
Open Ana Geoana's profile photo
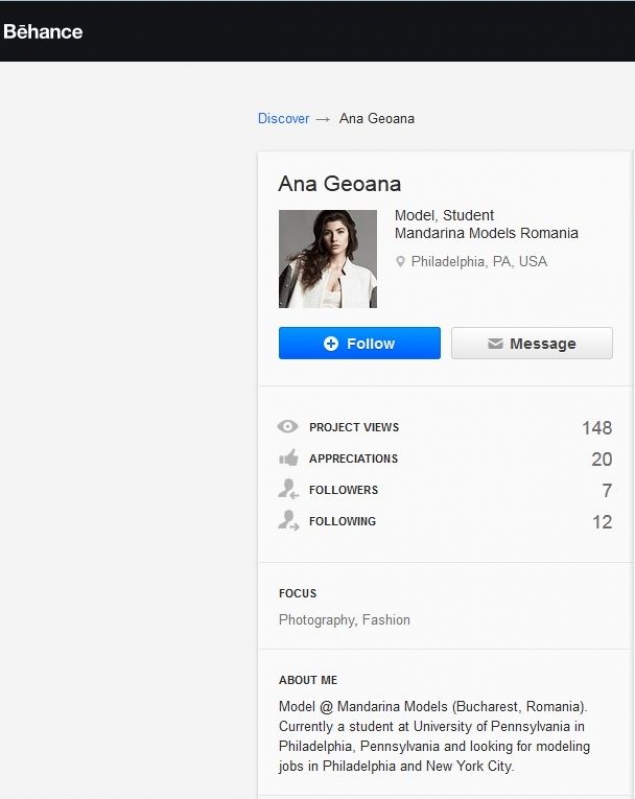[327, 258]
